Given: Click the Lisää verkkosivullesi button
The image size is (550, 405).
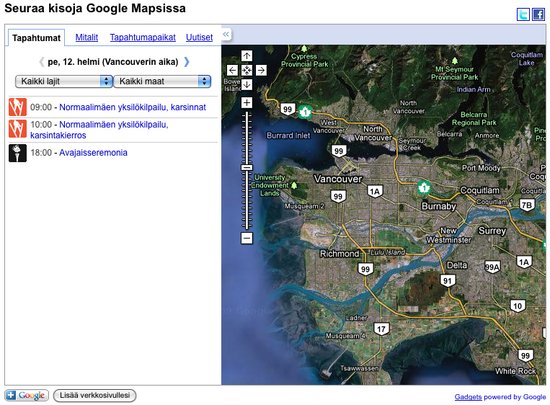Looking at the screenshot, I should coord(95,396).
